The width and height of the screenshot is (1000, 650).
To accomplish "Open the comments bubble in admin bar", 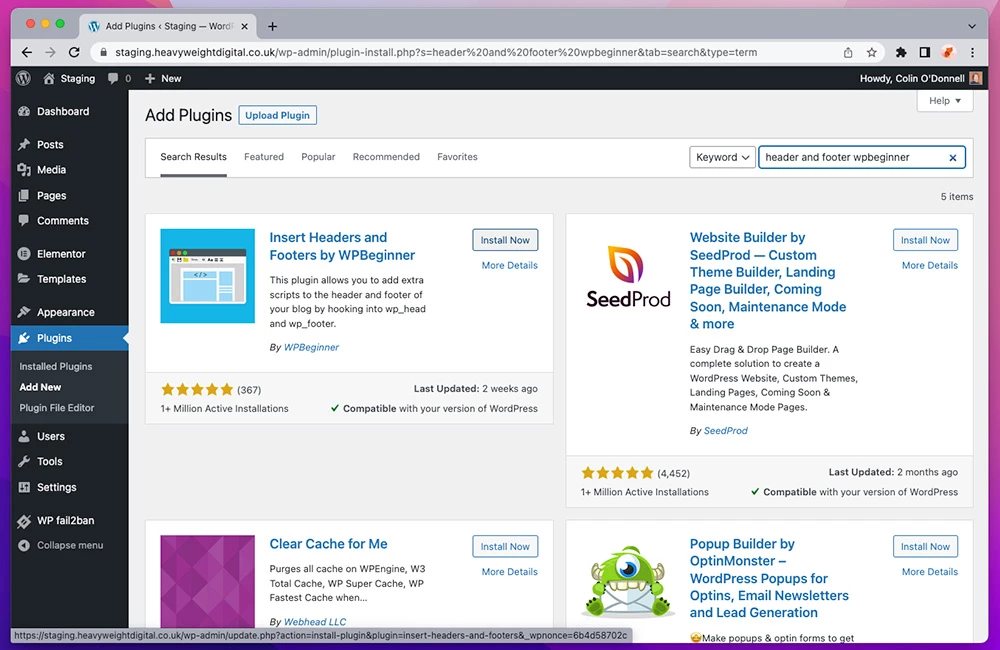I will [118, 78].
